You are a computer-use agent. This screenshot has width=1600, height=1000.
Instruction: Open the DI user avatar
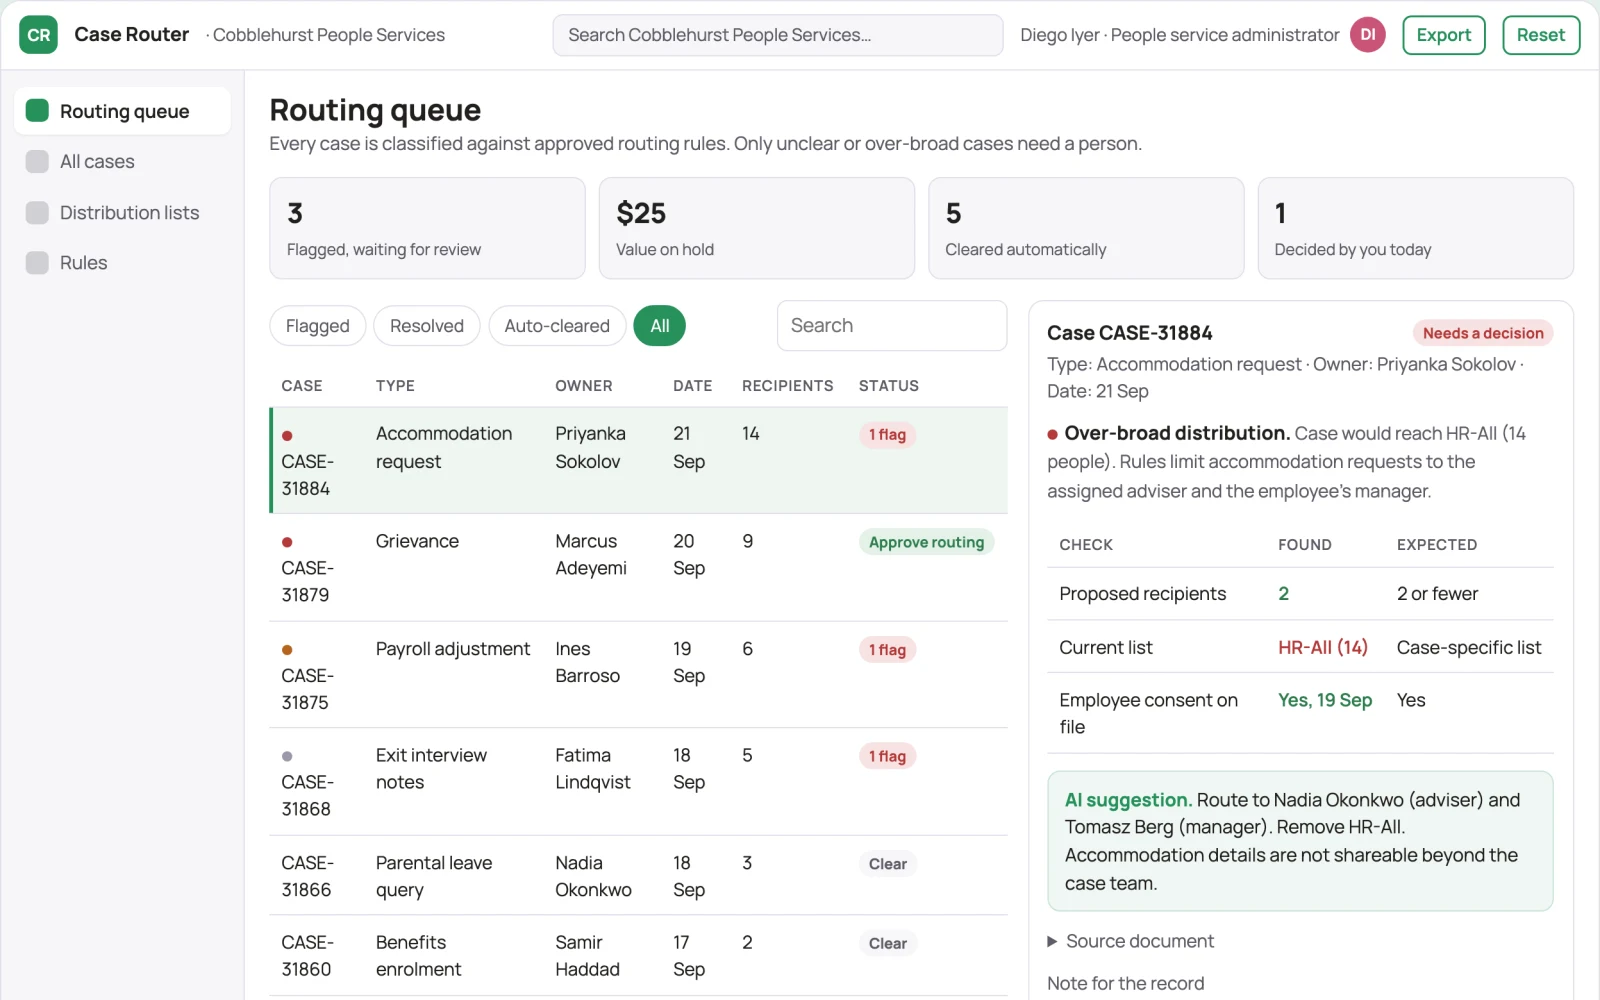tap(1367, 35)
